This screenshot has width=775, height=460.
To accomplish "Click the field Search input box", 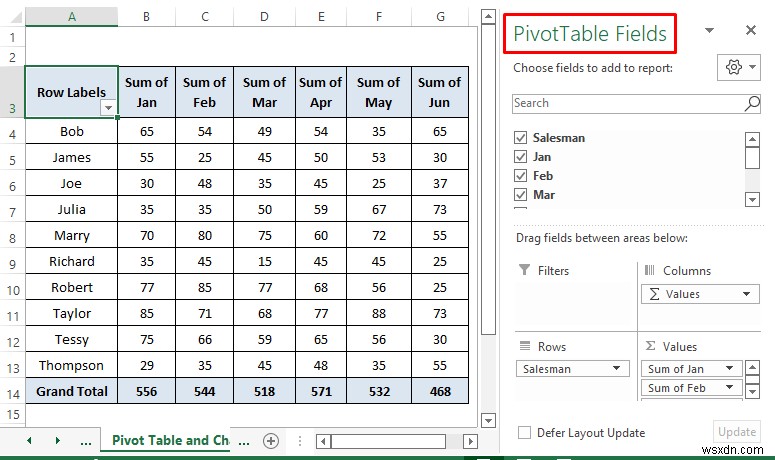I will coord(629,104).
